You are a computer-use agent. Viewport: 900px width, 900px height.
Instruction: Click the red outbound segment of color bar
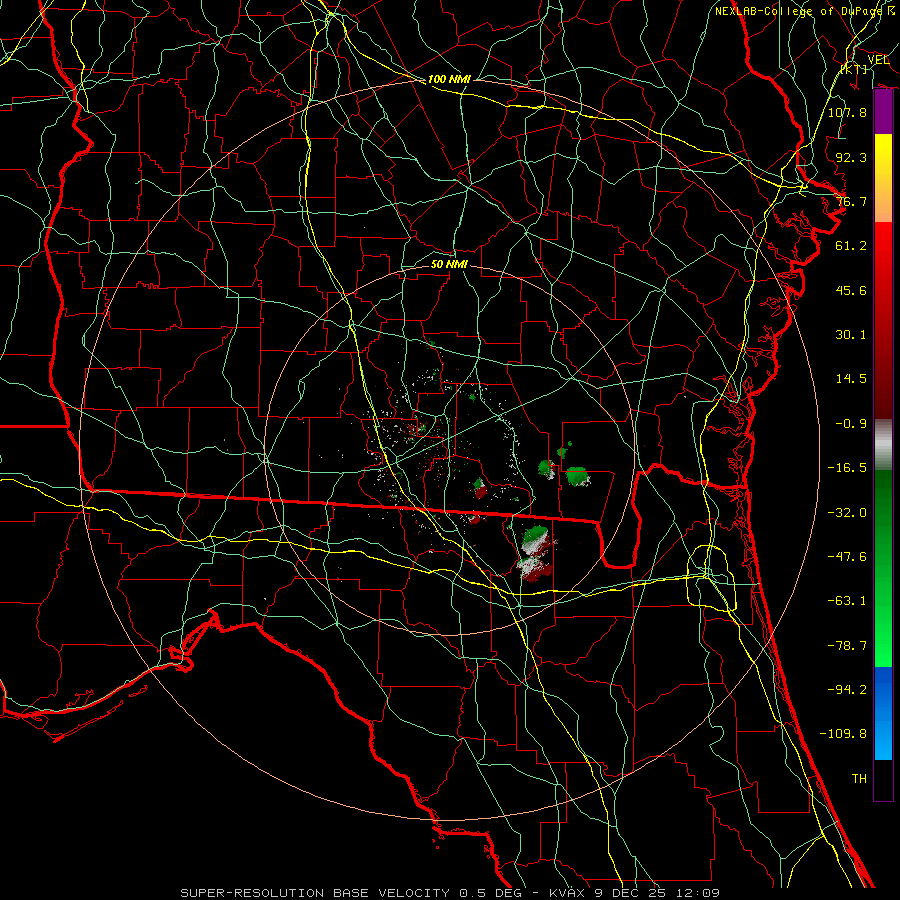point(883,320)
